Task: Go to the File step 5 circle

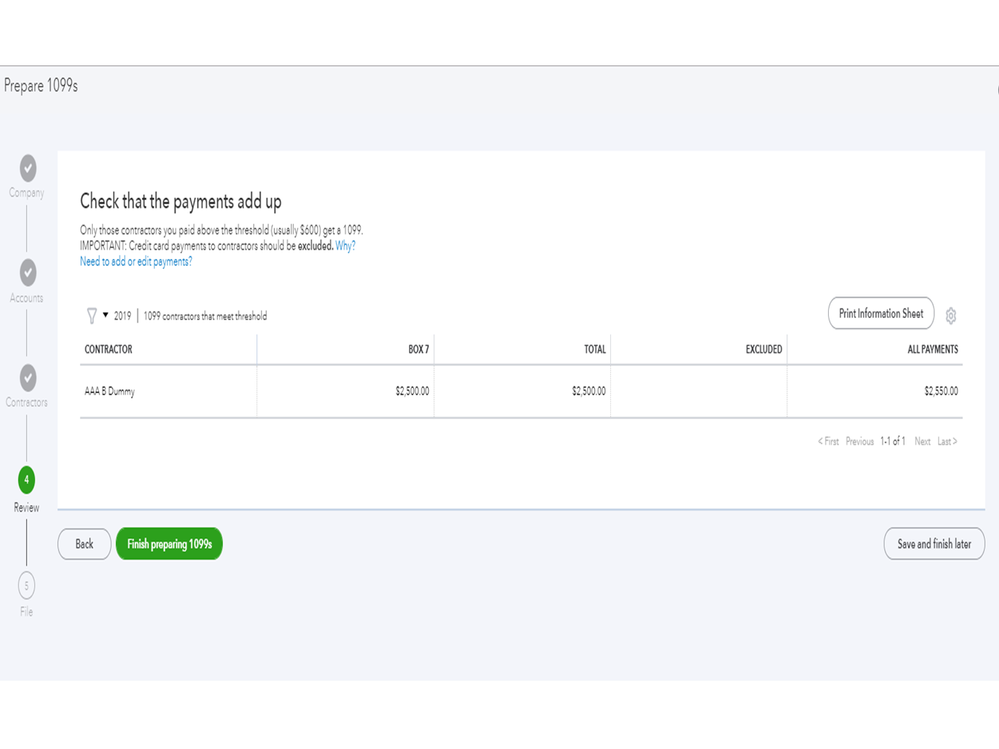Action: coord(27,586)
